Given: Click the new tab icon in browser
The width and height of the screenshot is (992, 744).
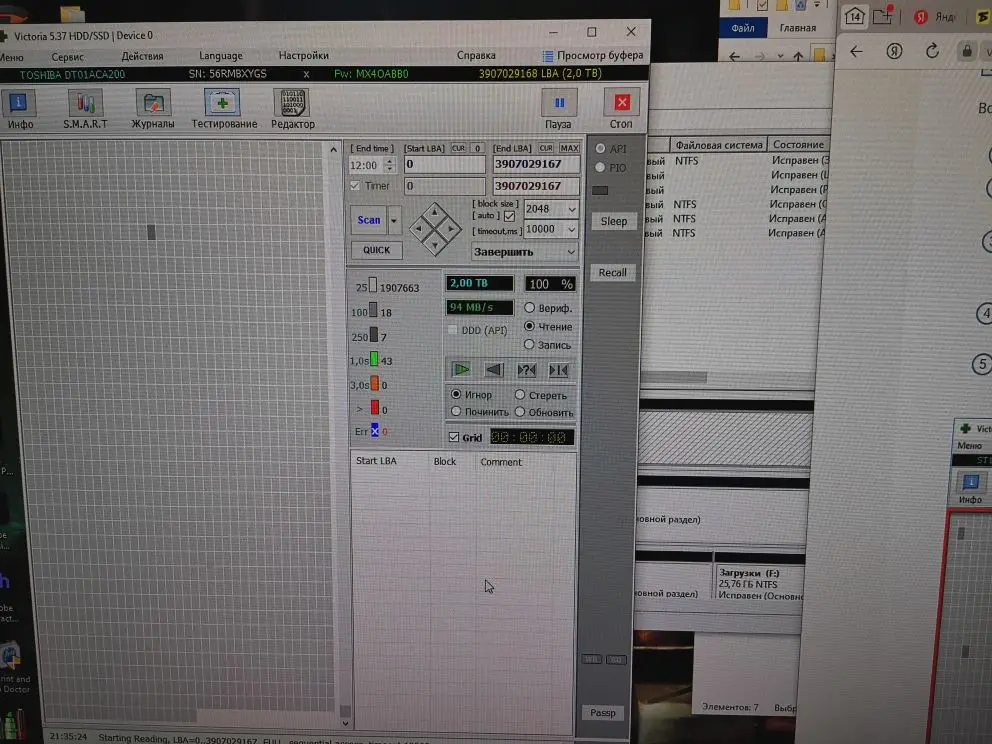Looking at the screenshot, I should (883, 15).
